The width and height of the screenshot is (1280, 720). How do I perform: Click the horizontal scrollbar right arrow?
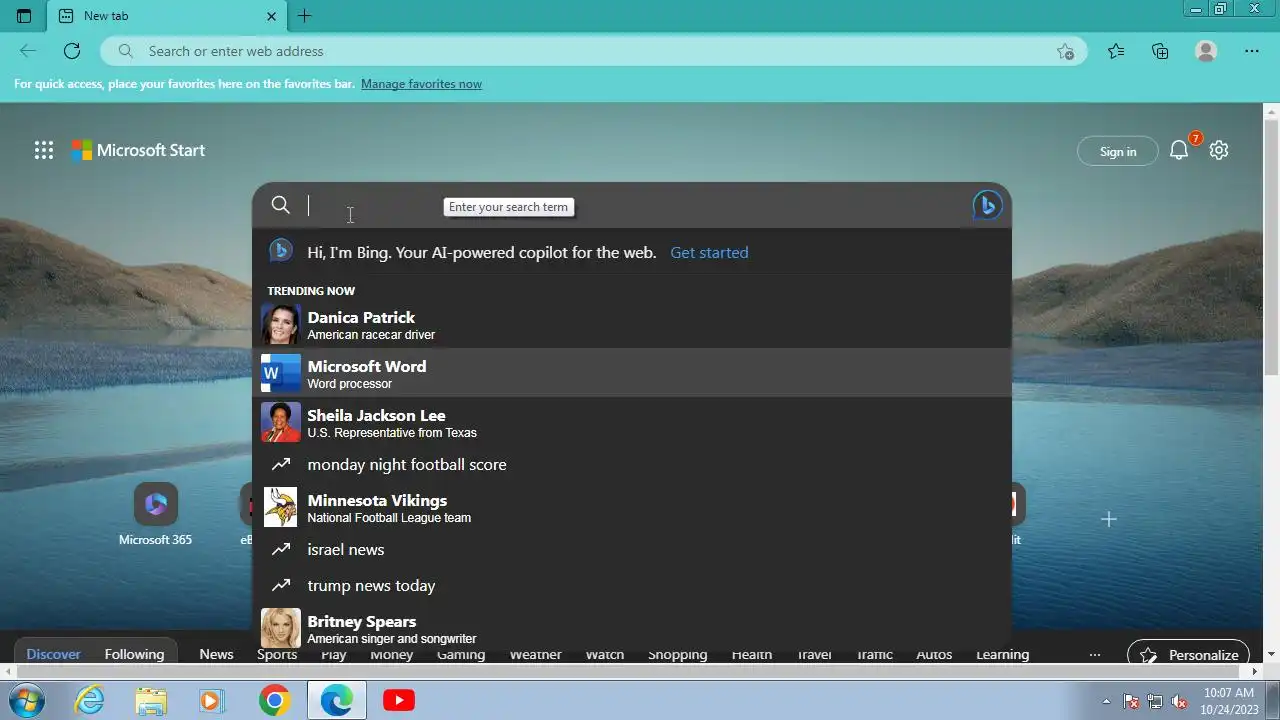[x=1255, y=672]
